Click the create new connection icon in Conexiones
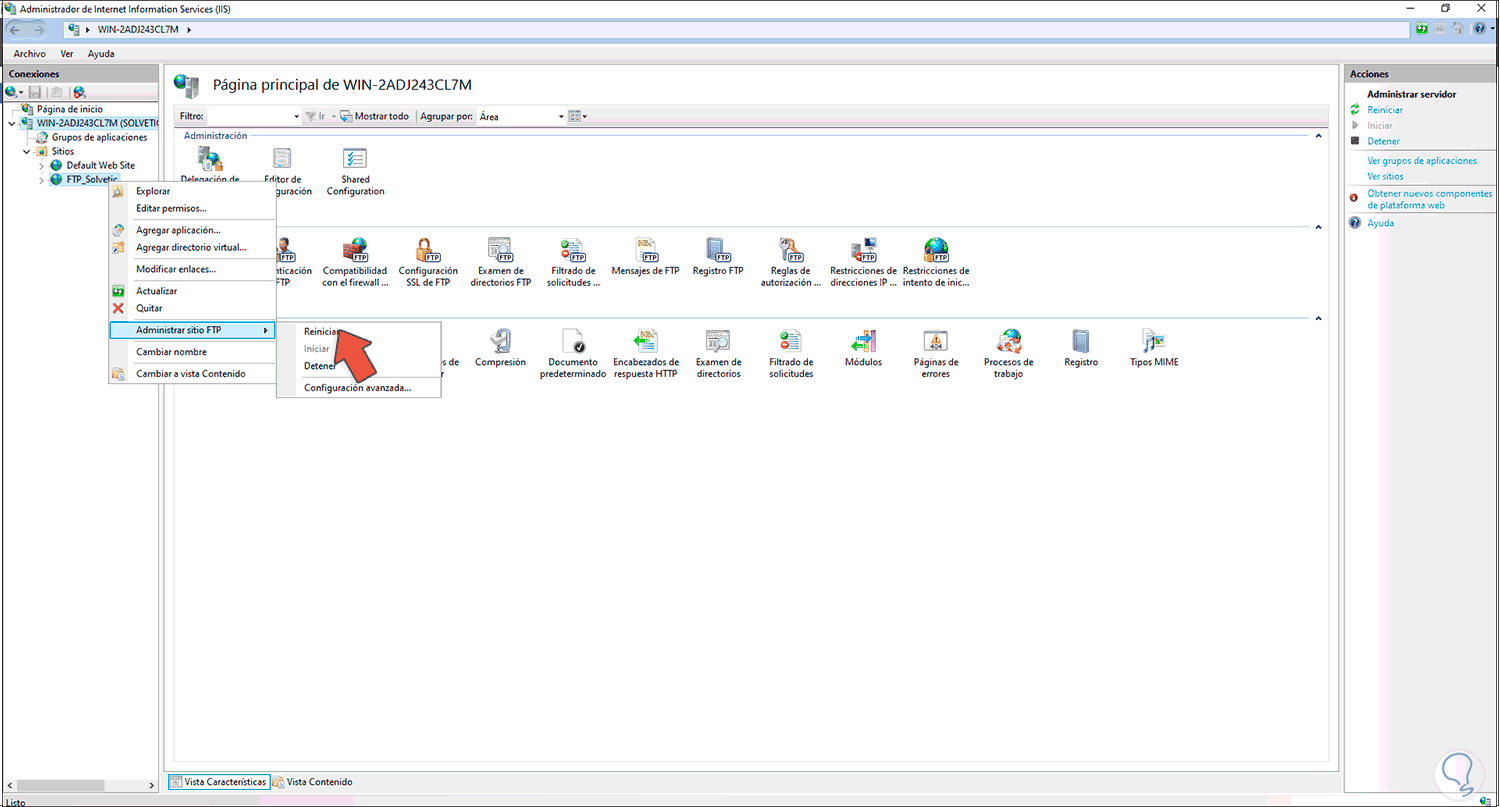The image size is (1500, 807). (12, 92)
